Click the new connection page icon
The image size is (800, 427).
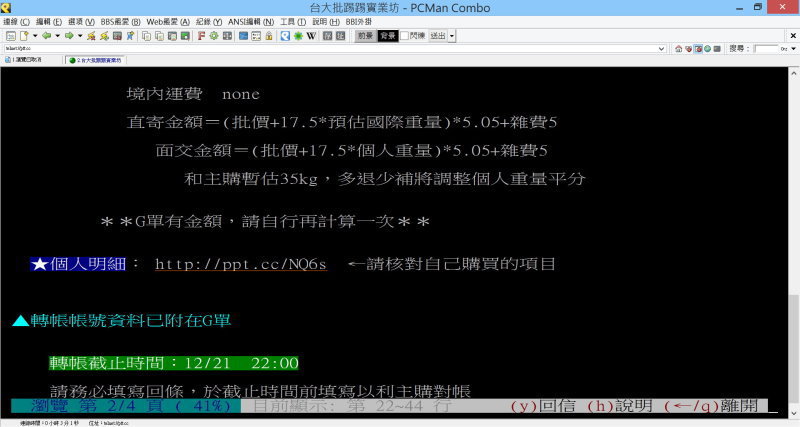point(24,36)
